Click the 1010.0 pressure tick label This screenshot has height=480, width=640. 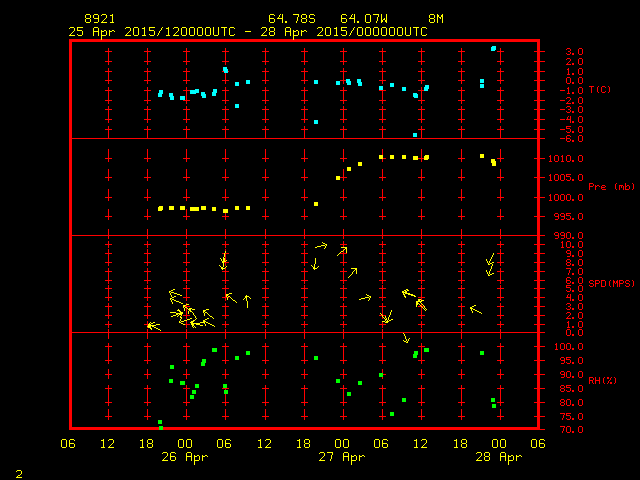coord(555,159)
